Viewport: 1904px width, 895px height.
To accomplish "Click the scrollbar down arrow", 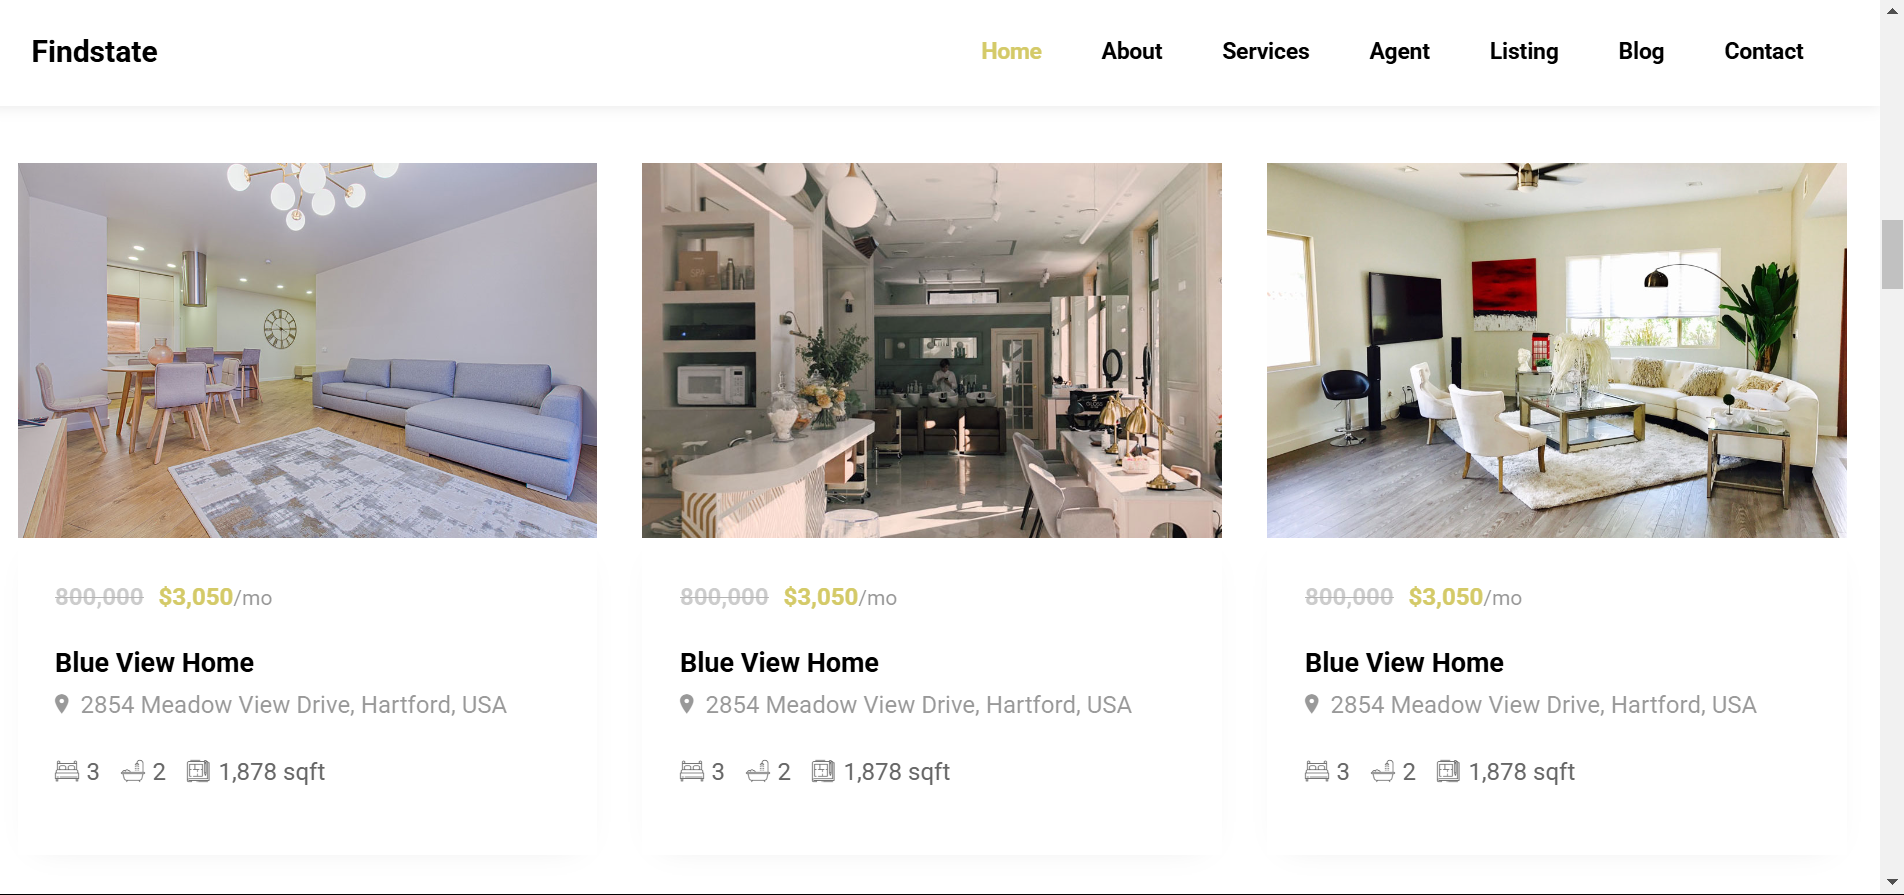I will (1891, 883).
